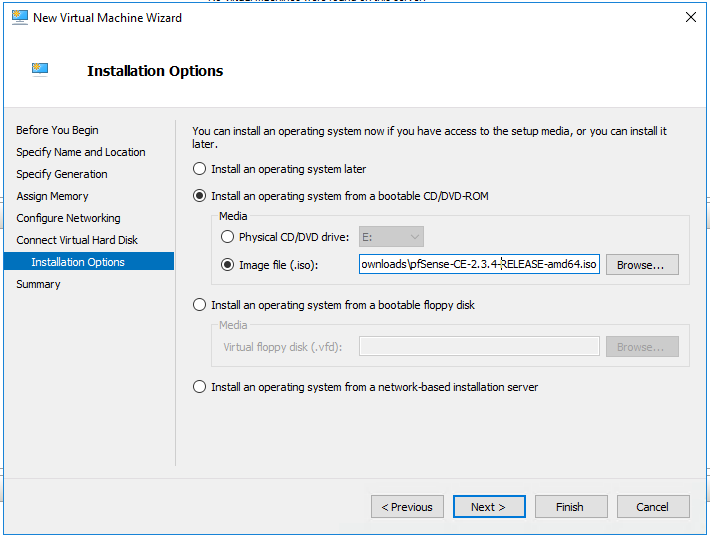Choose install from bootable floppy disk
This screenshot has width=710, height=538.
pyautogui.click(x=200, y=305)
